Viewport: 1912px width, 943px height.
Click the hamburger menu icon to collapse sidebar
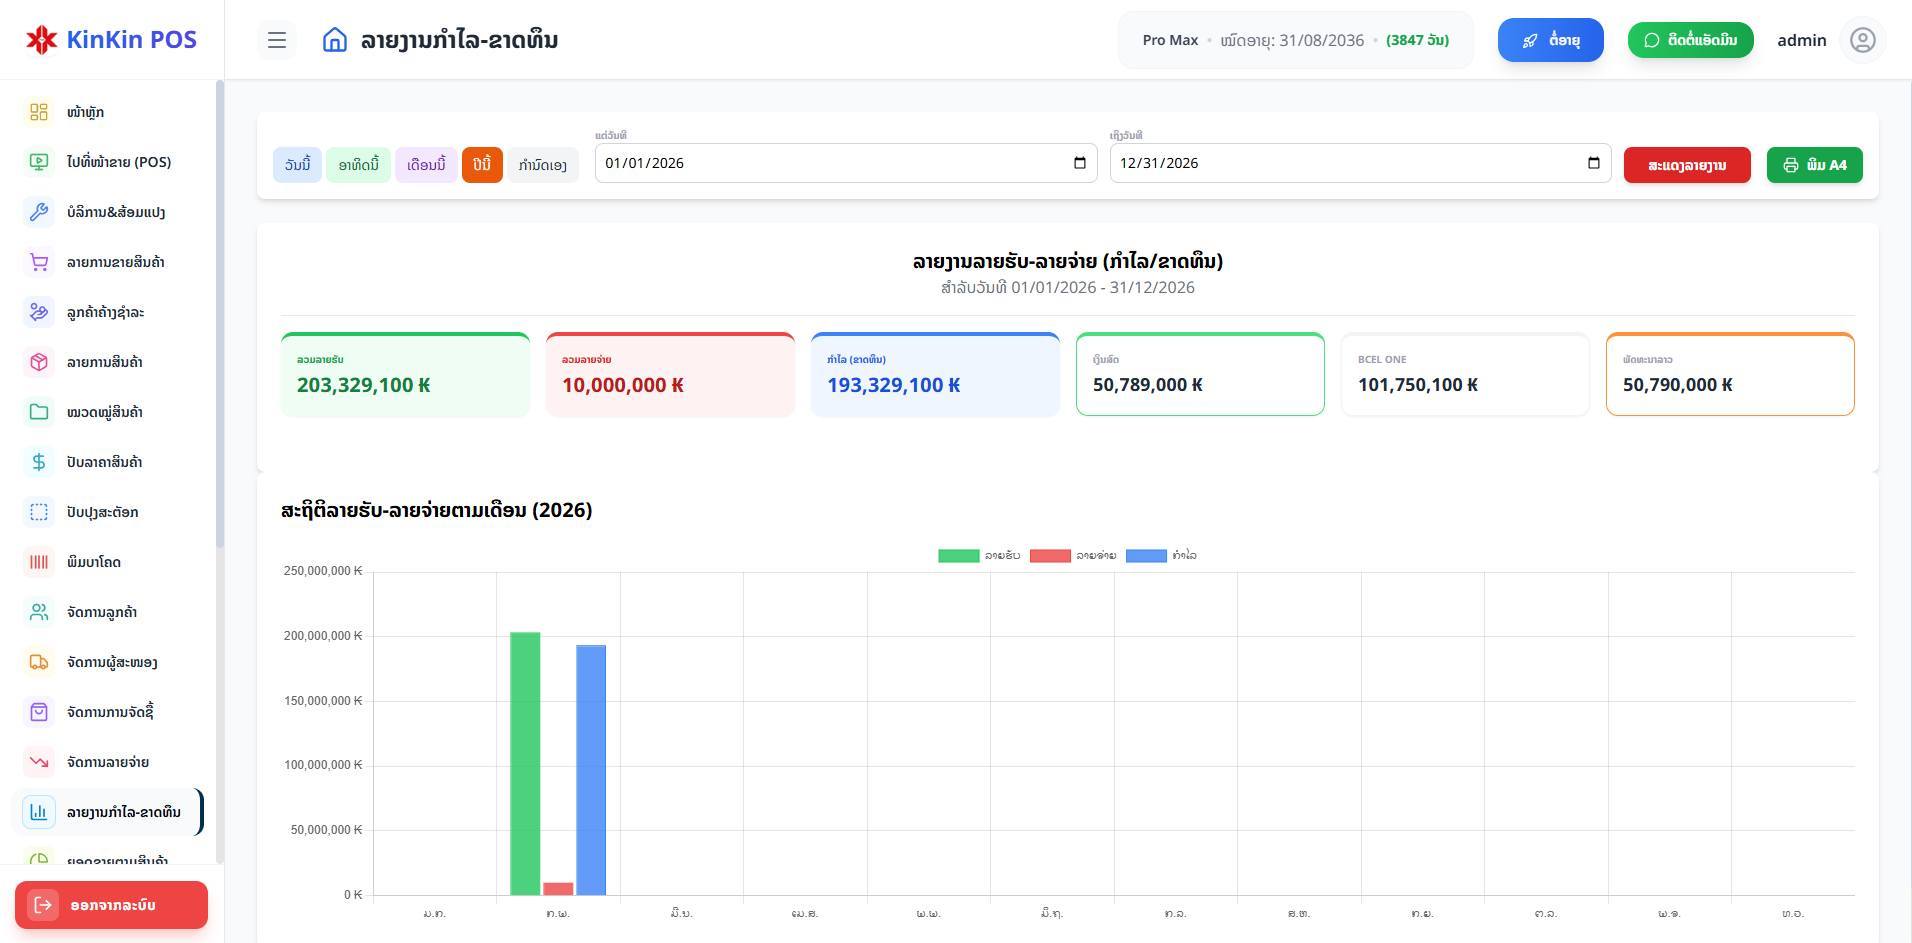click(277, 40)
